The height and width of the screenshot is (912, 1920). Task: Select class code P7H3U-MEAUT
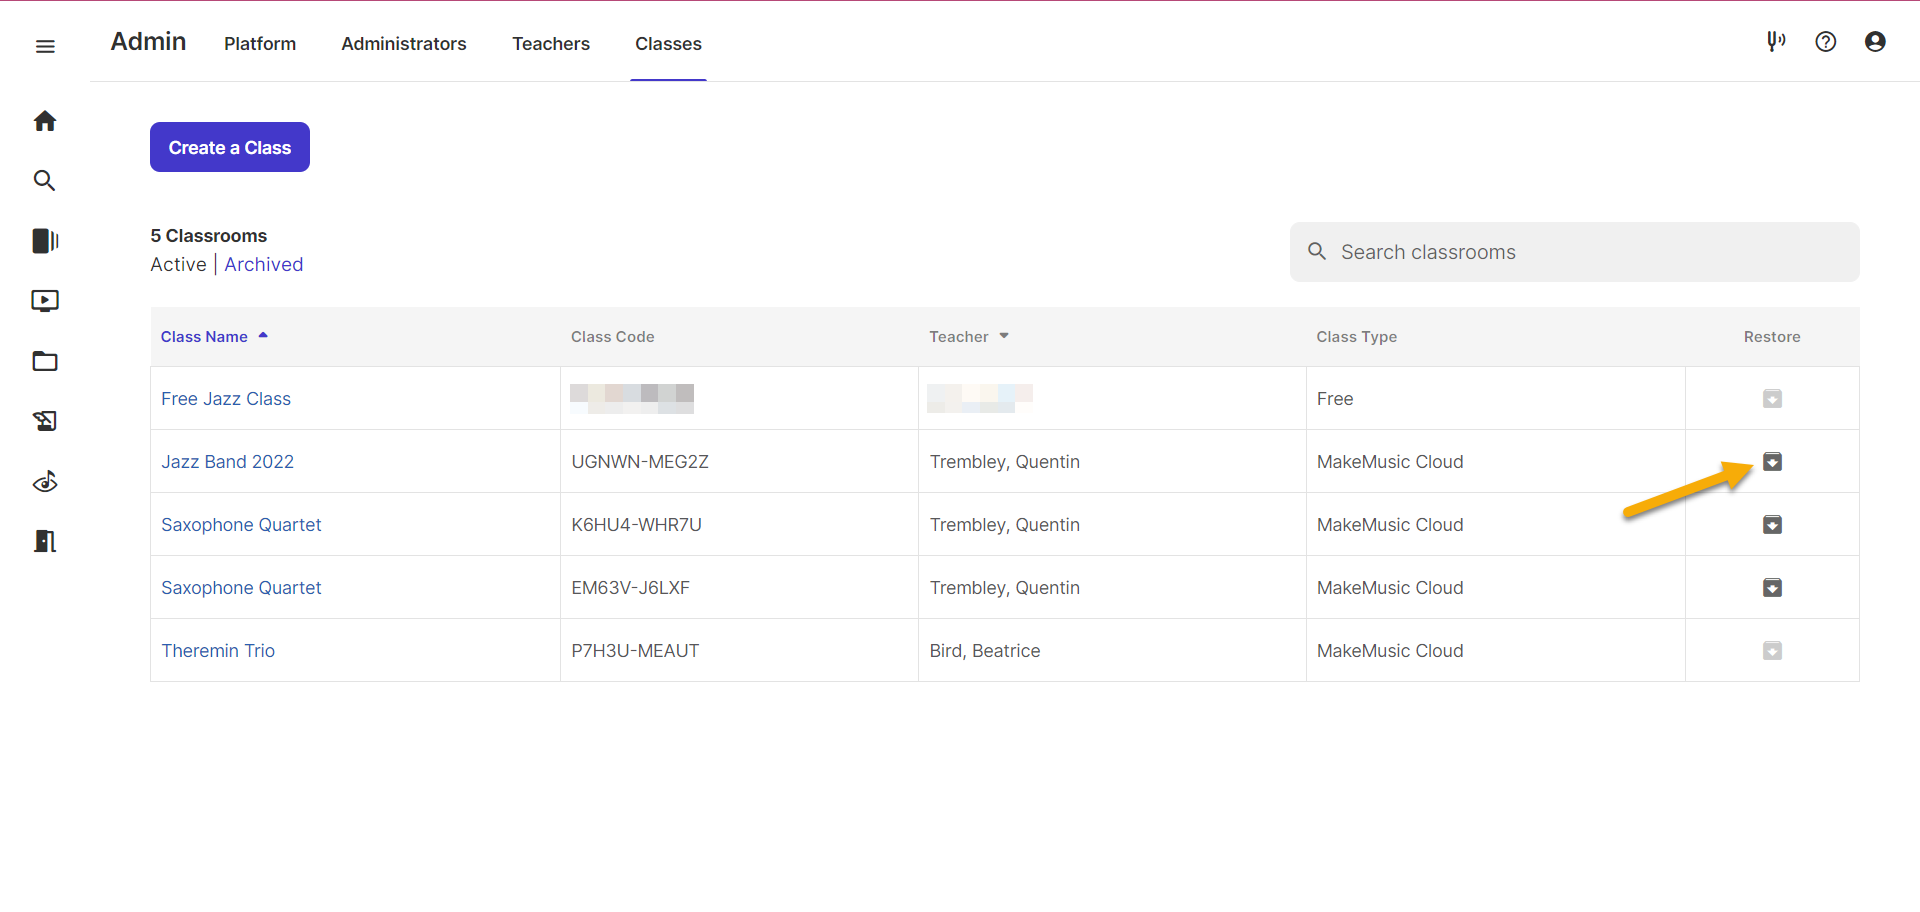coord(635,651)
